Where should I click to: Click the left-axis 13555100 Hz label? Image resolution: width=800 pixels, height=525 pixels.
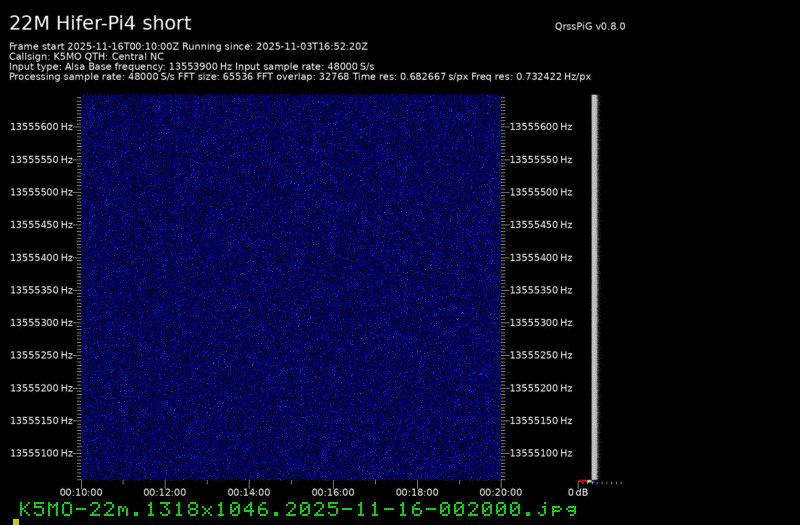click(41, 453)
